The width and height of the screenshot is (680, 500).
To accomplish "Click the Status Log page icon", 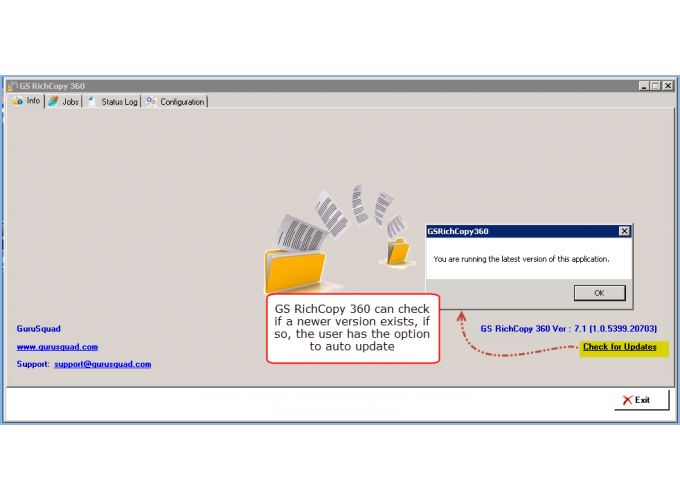I will (x=91, y=101).
